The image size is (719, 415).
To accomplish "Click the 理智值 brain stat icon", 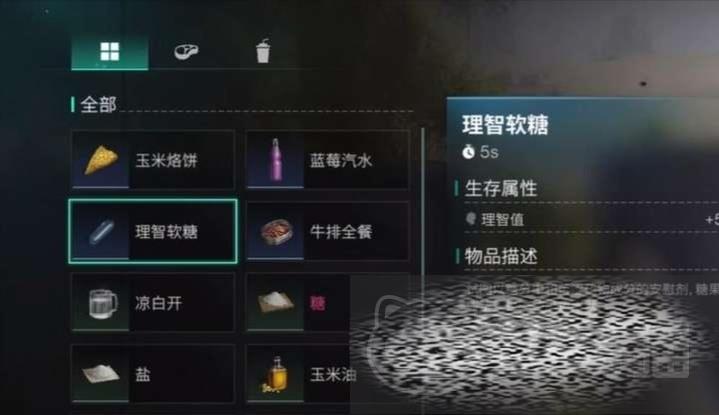I will coord(471,219).
